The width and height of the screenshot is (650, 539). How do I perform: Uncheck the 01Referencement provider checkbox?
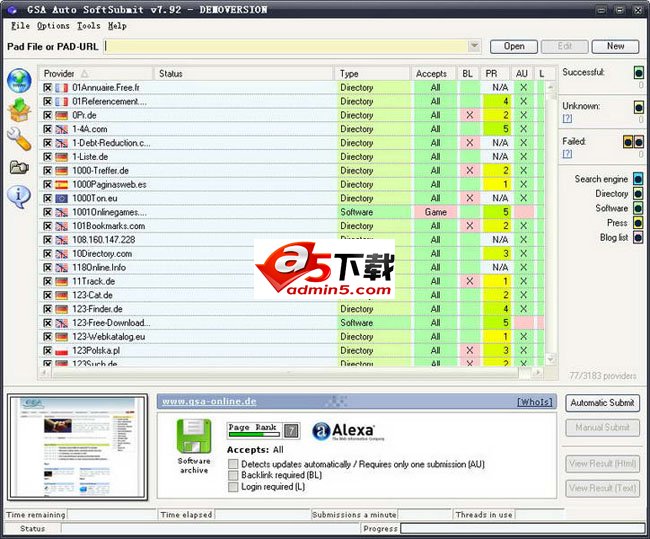pyautogui.click(x=48, y=102)
